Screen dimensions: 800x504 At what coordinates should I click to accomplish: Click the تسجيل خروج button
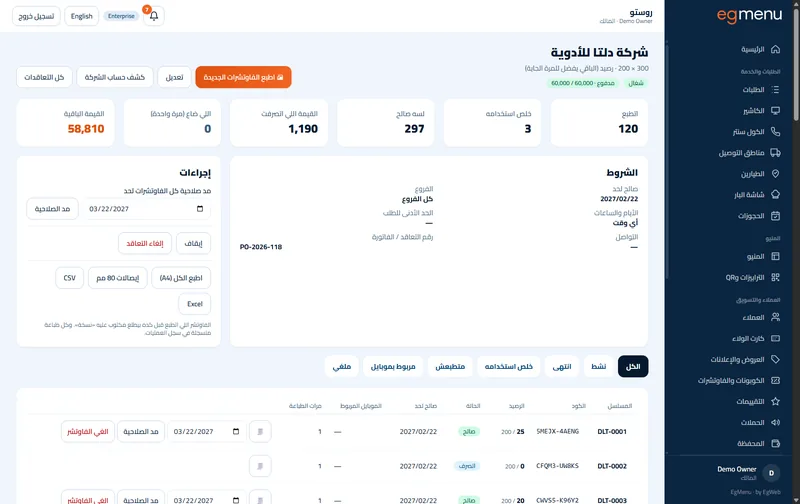coord(36,16)
